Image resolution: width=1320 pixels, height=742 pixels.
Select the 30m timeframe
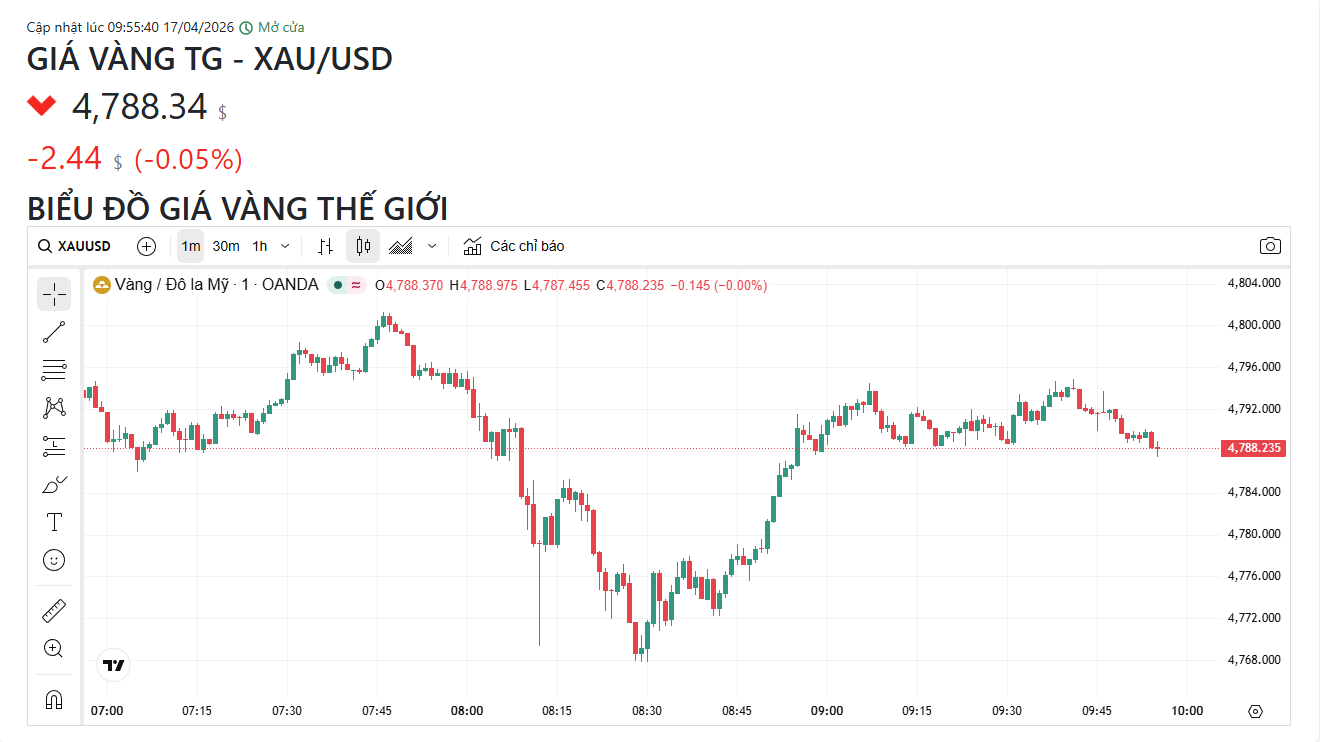(226, 246)
